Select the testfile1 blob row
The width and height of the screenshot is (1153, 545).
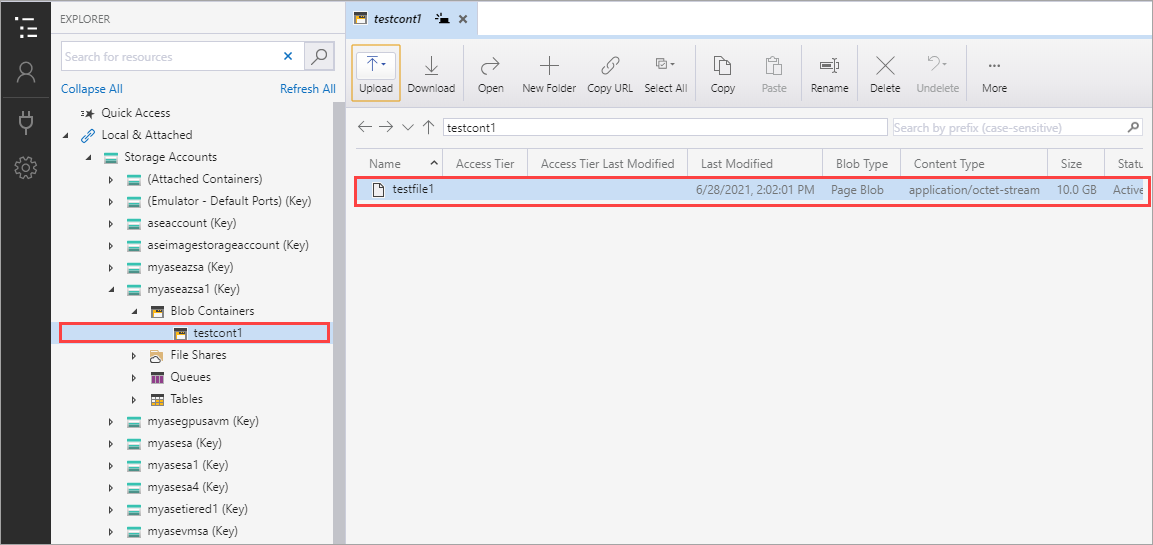click(750, 190)
